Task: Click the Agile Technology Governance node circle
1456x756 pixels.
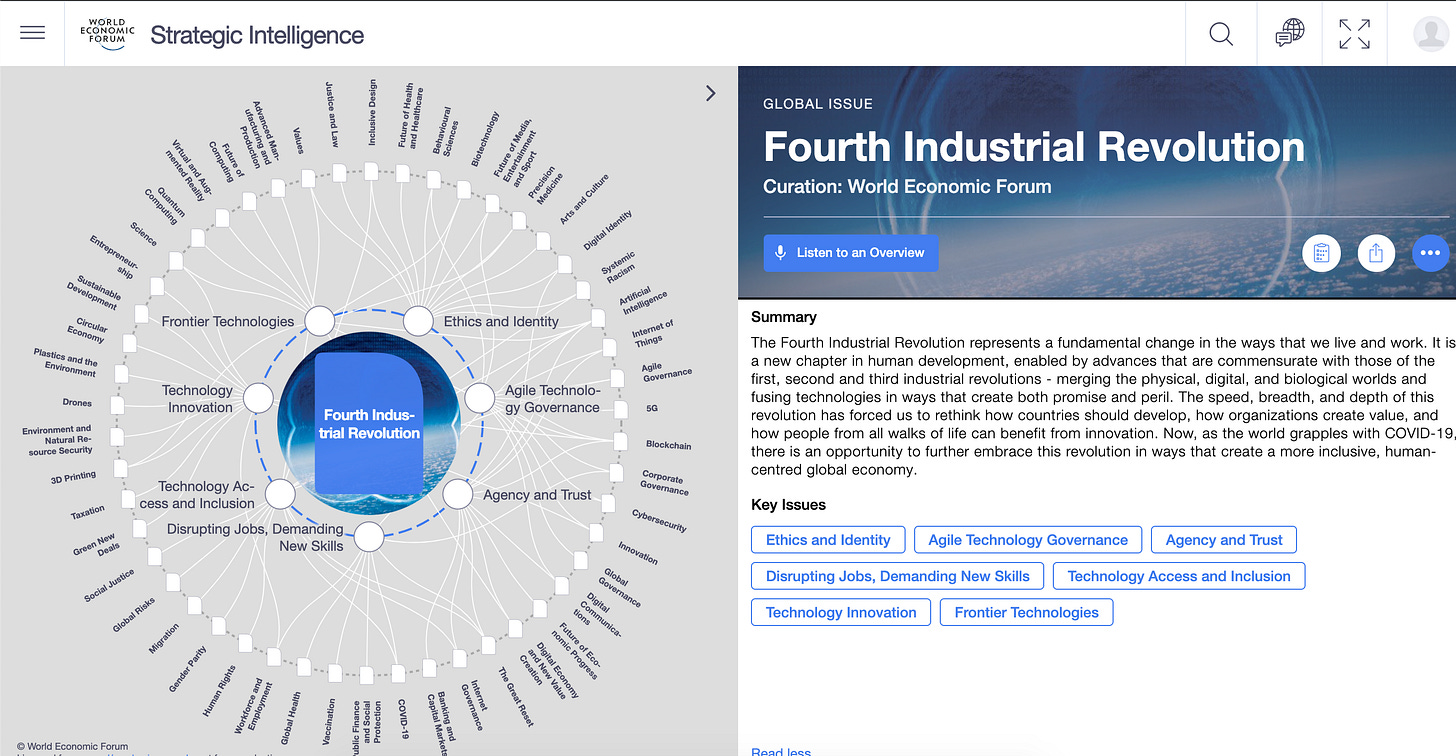Action: (479, 398)
